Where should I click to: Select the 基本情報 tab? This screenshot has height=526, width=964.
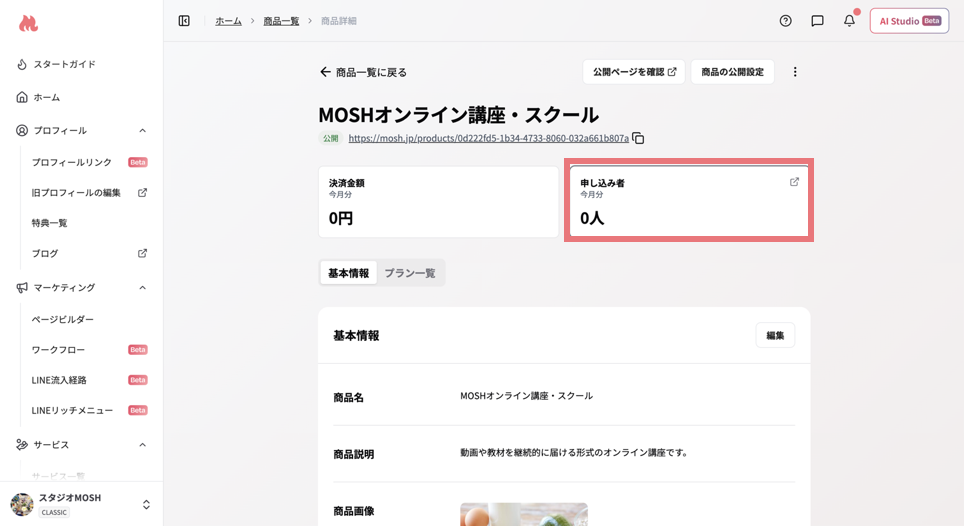(349, 273)
